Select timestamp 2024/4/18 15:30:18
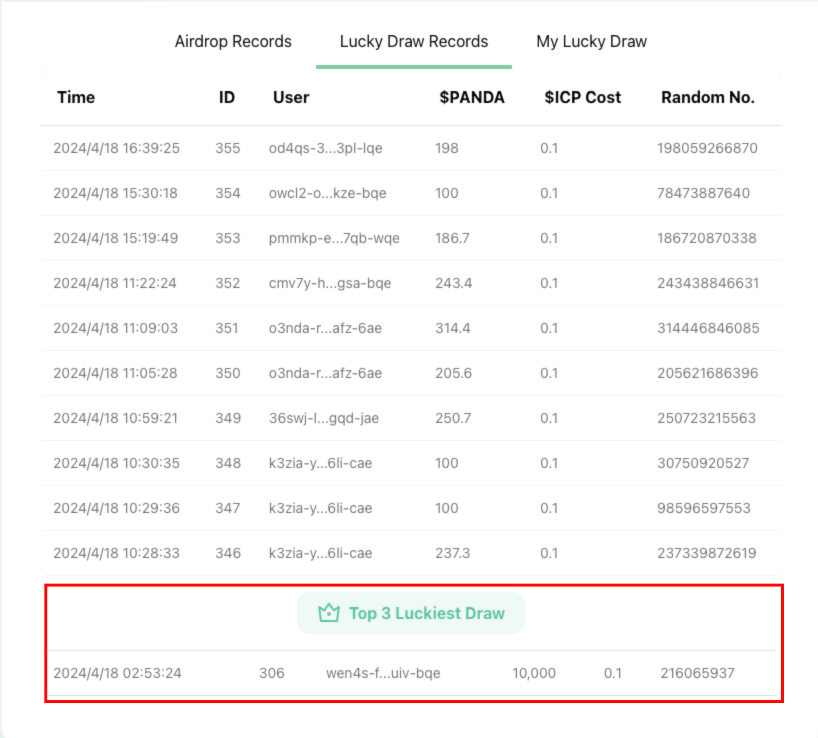Viewport: 818px width, 738px height. [x=115, y=193]
